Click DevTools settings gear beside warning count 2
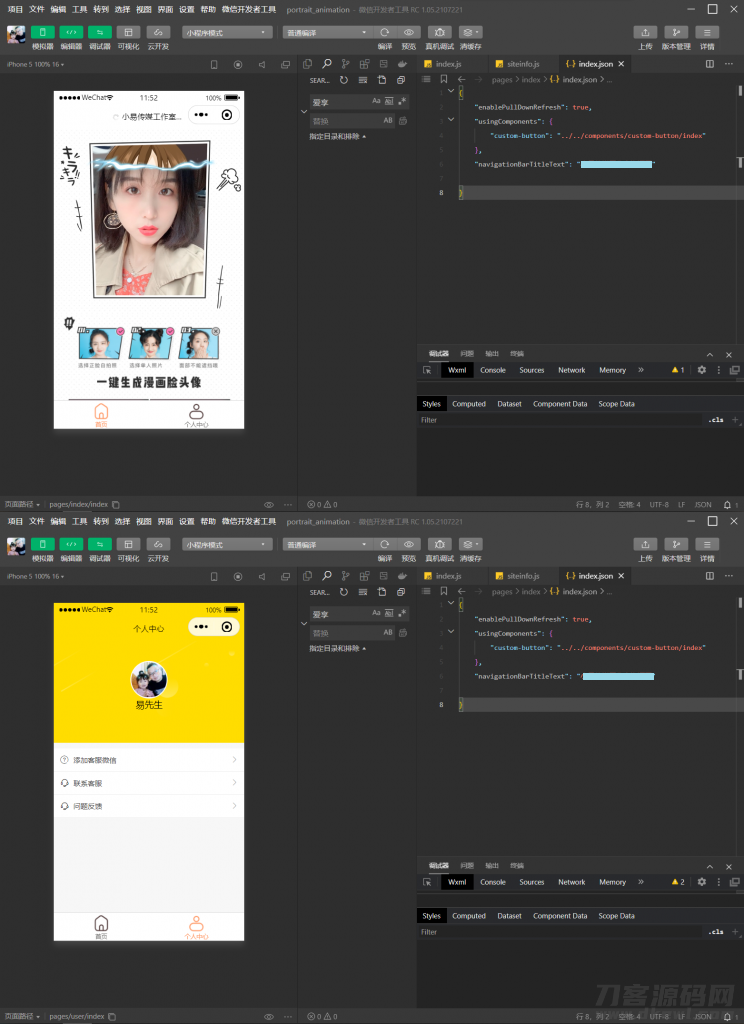Screen dimensions: 744x1024 (x=701, y=882)
